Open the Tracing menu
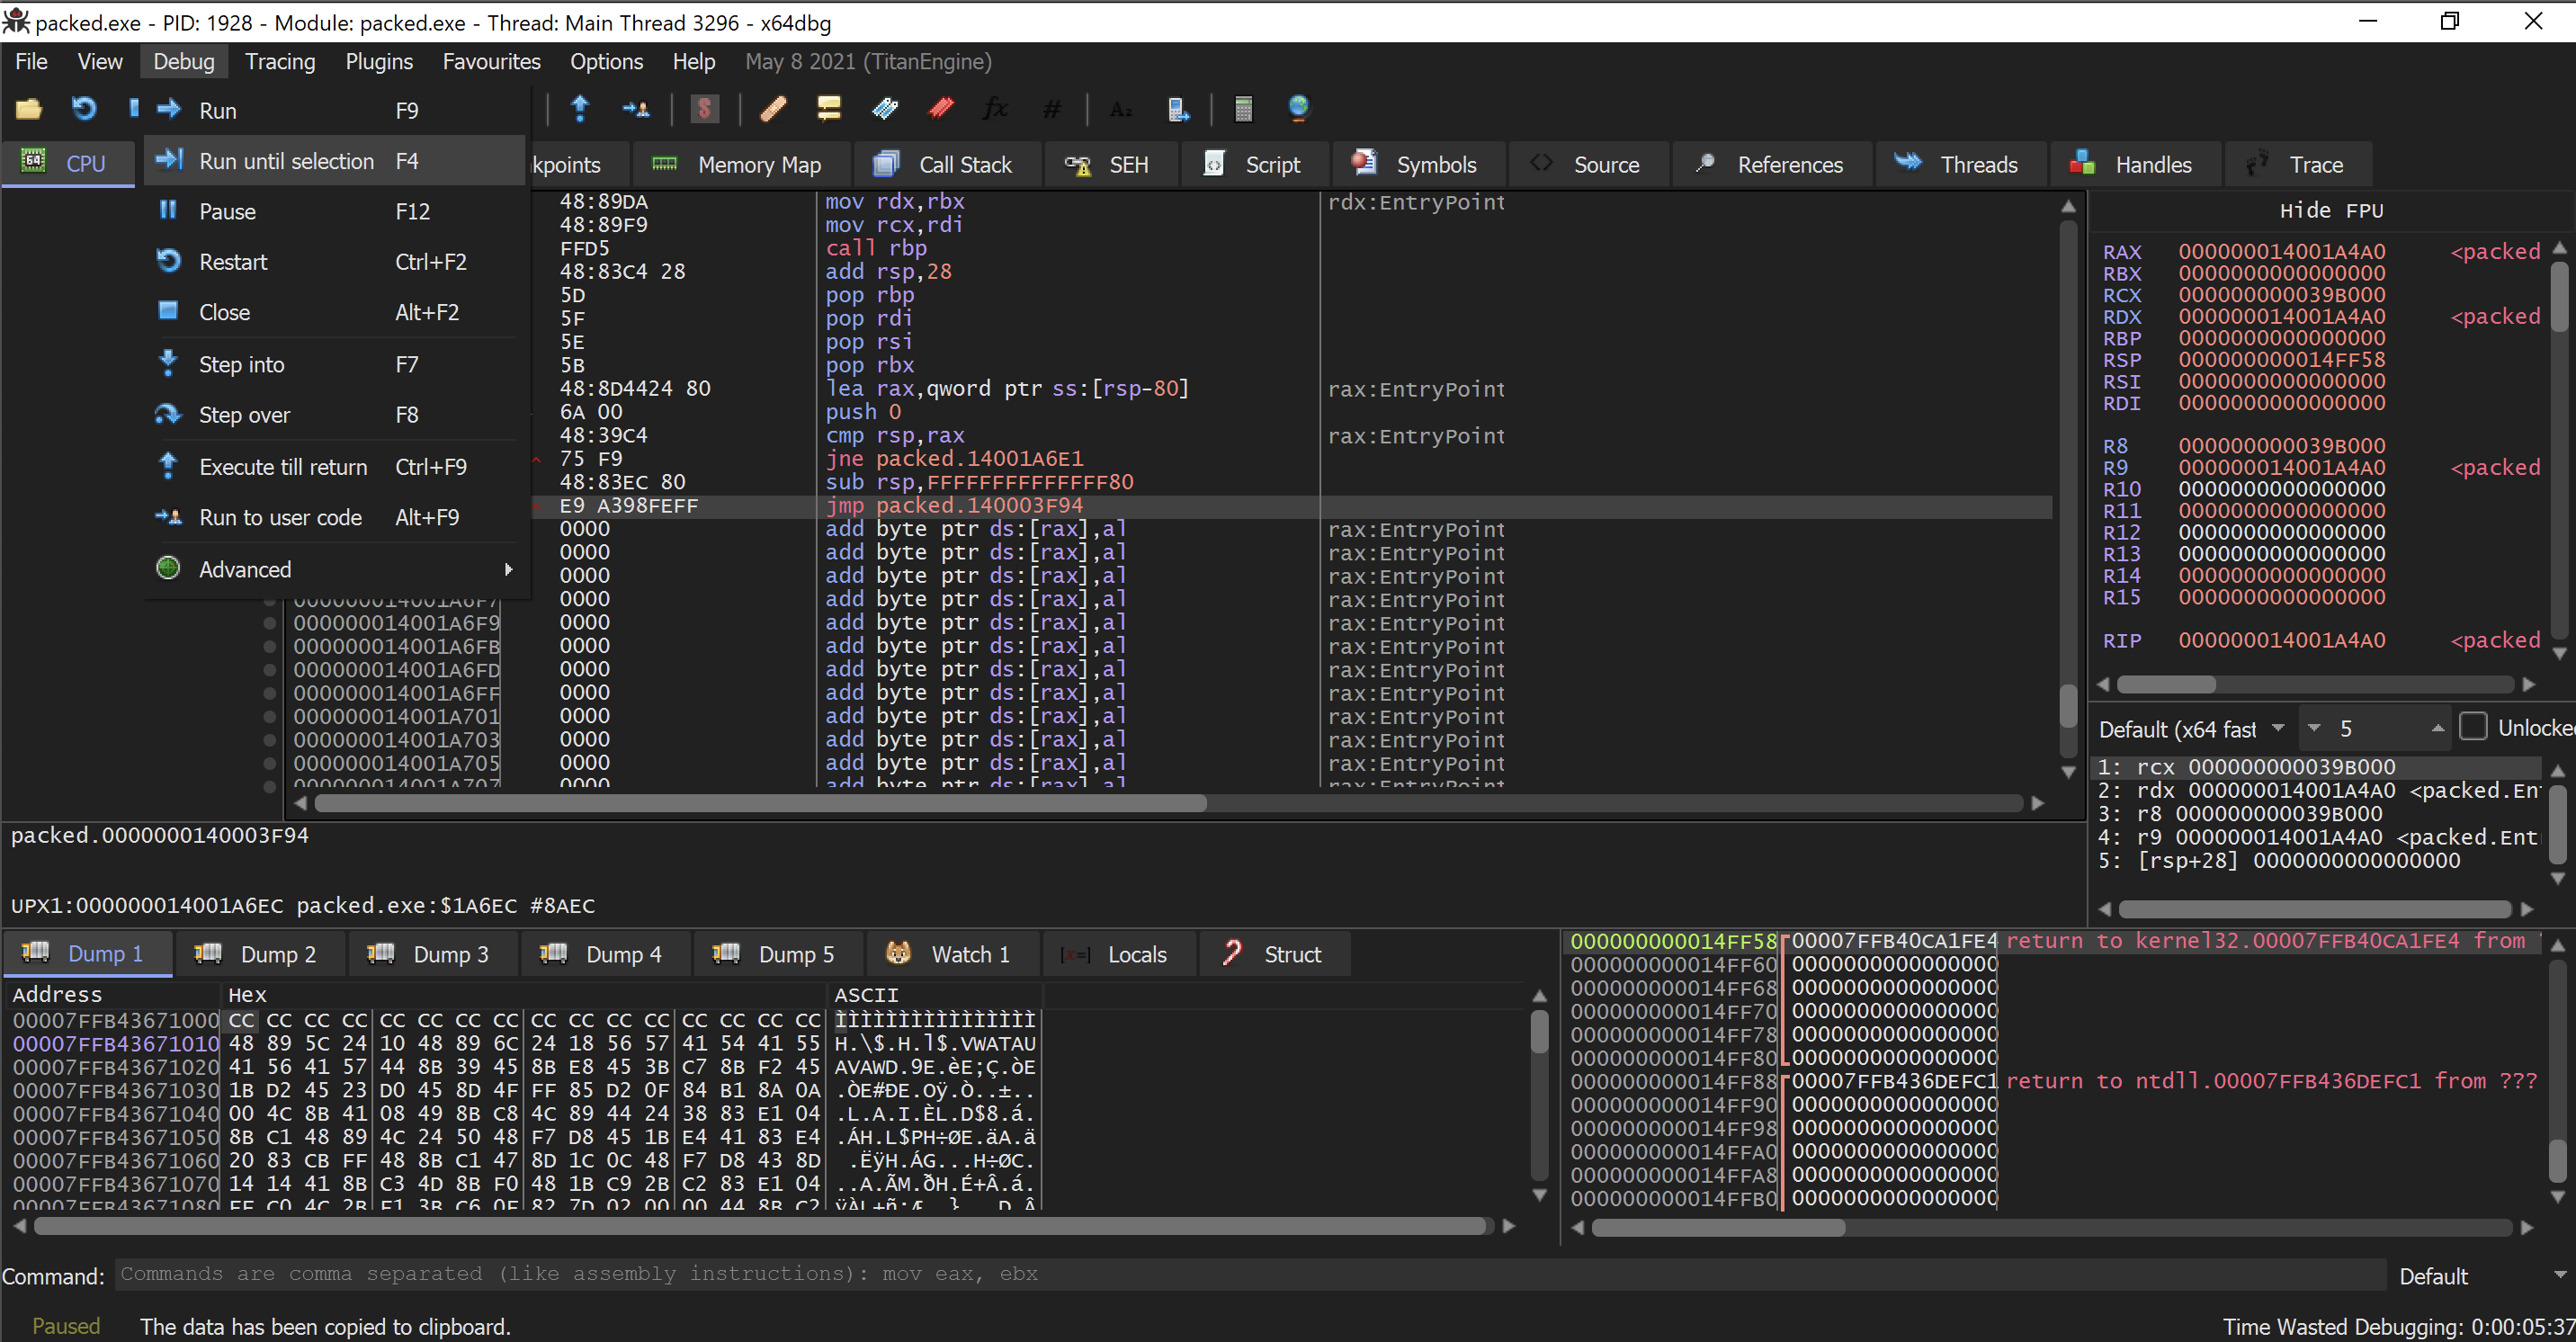 280,62
